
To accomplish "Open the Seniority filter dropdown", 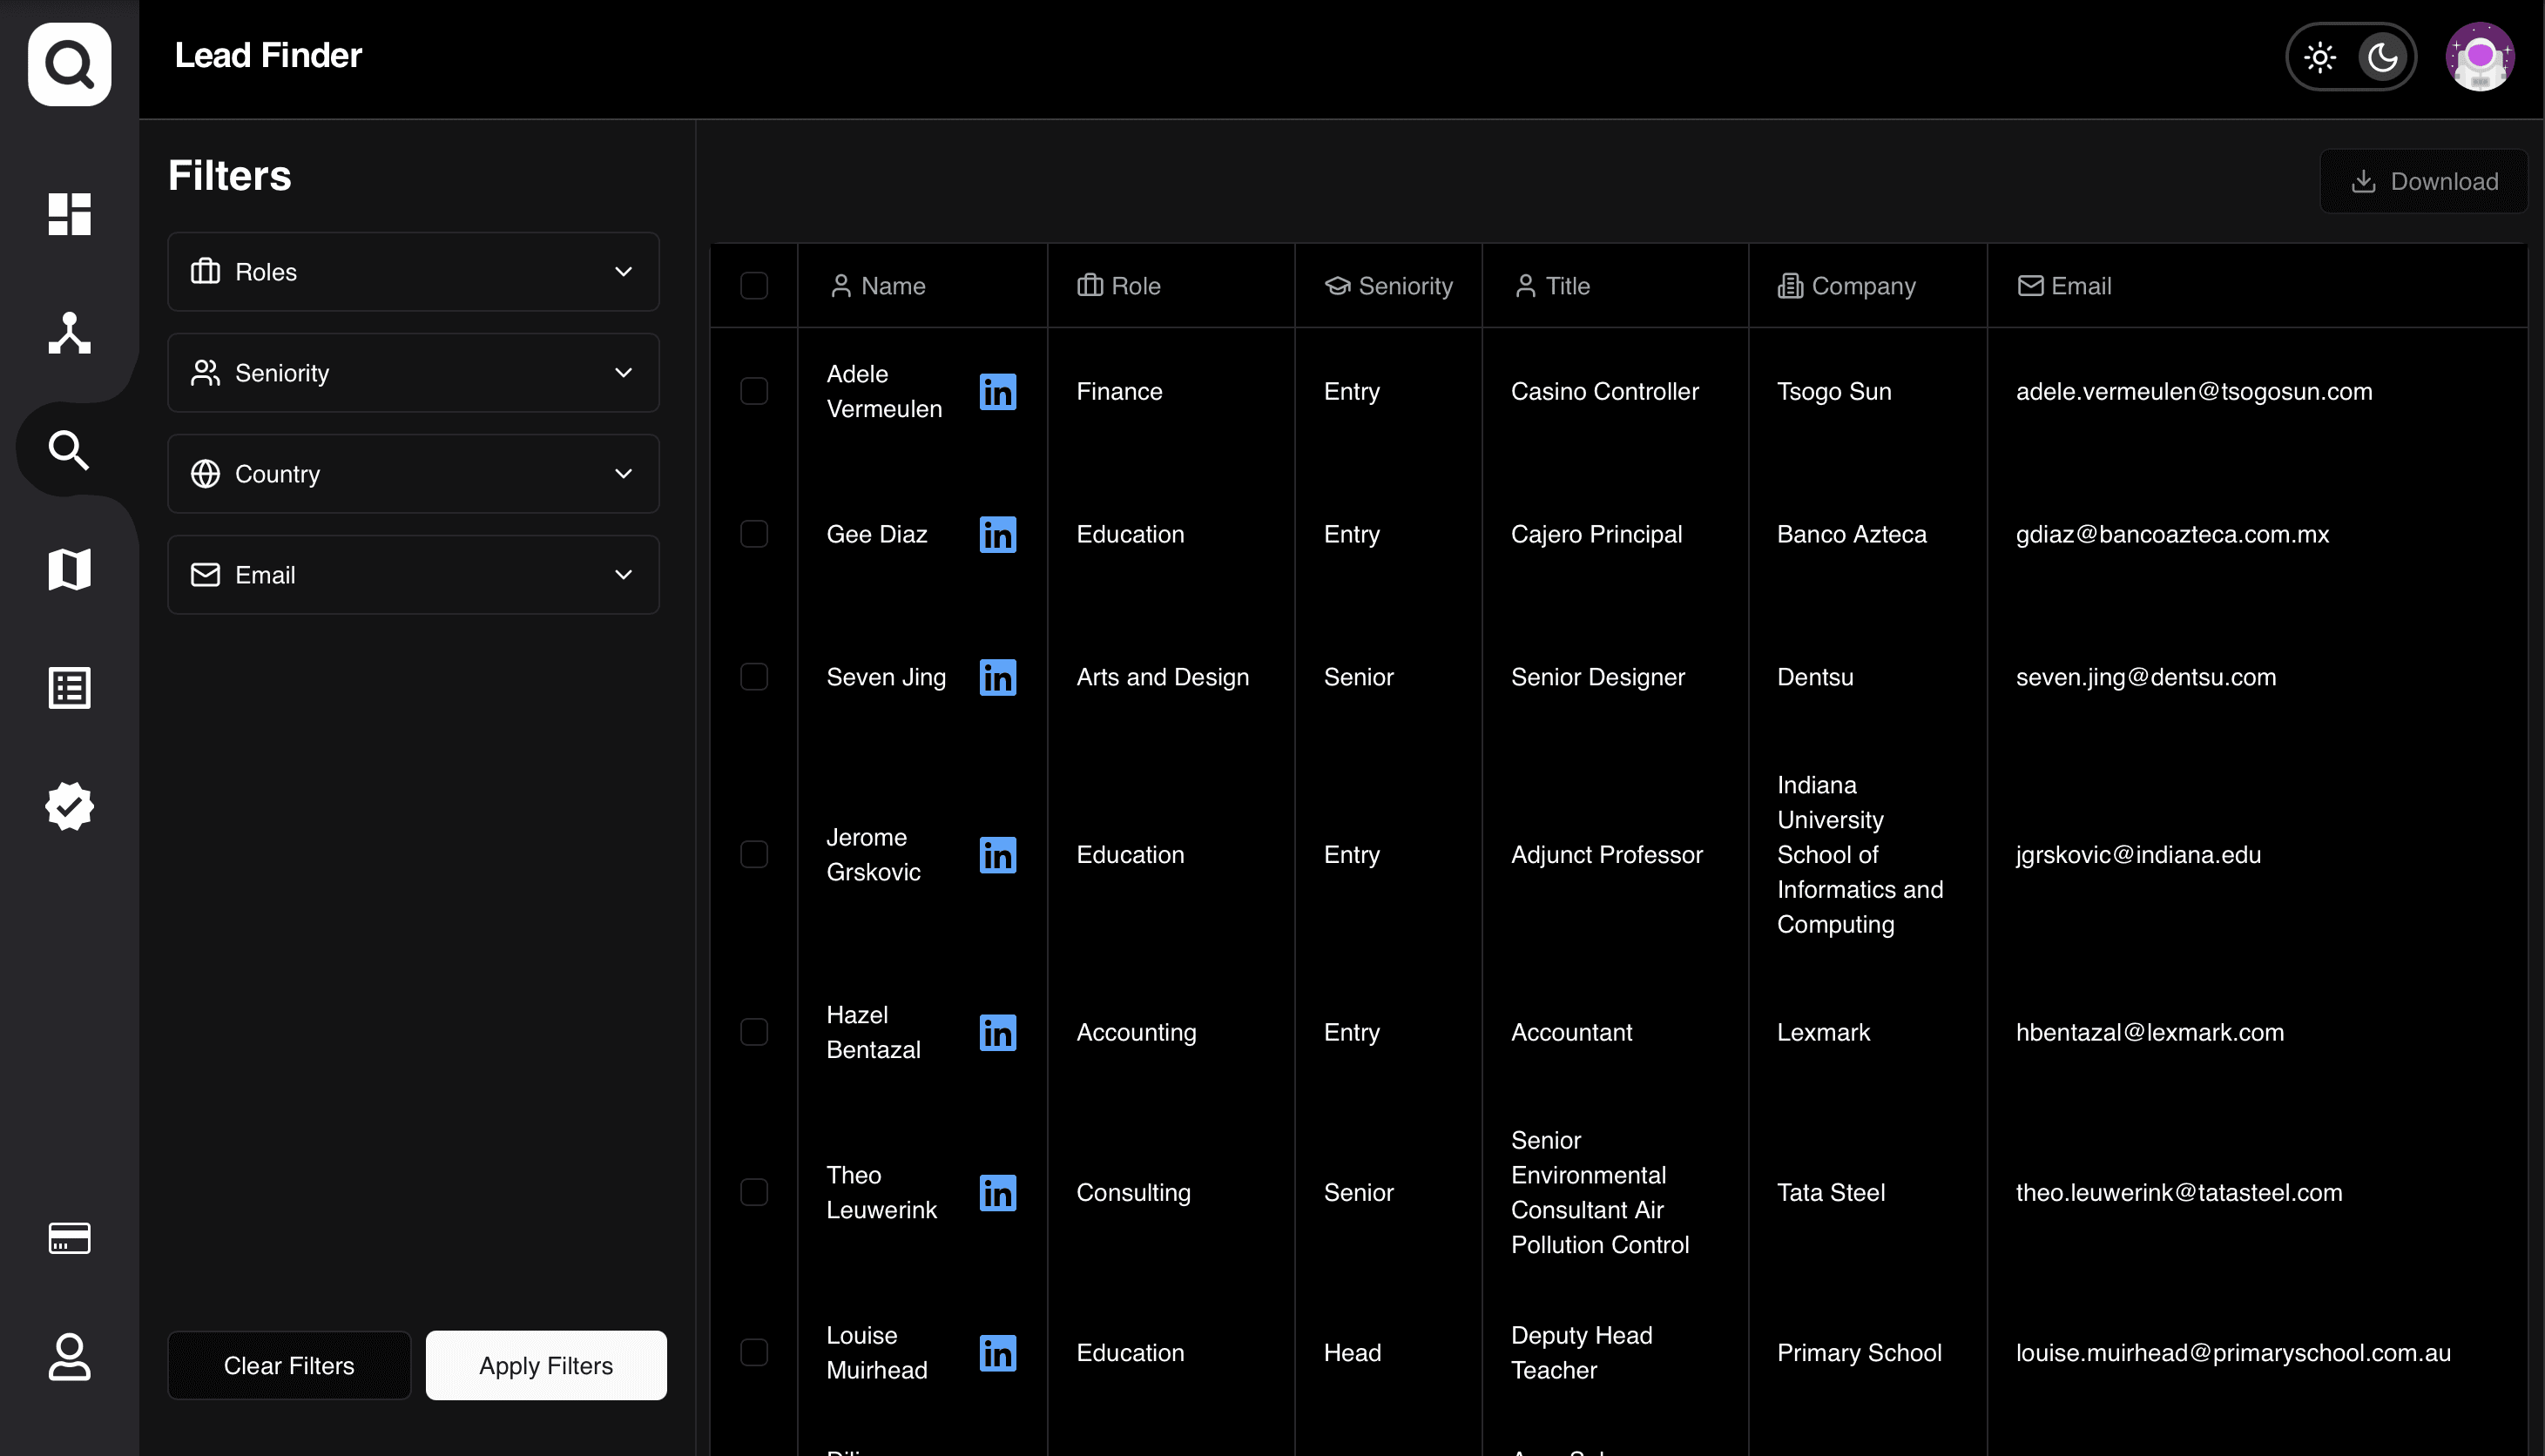I will click(x=413, y=373).
